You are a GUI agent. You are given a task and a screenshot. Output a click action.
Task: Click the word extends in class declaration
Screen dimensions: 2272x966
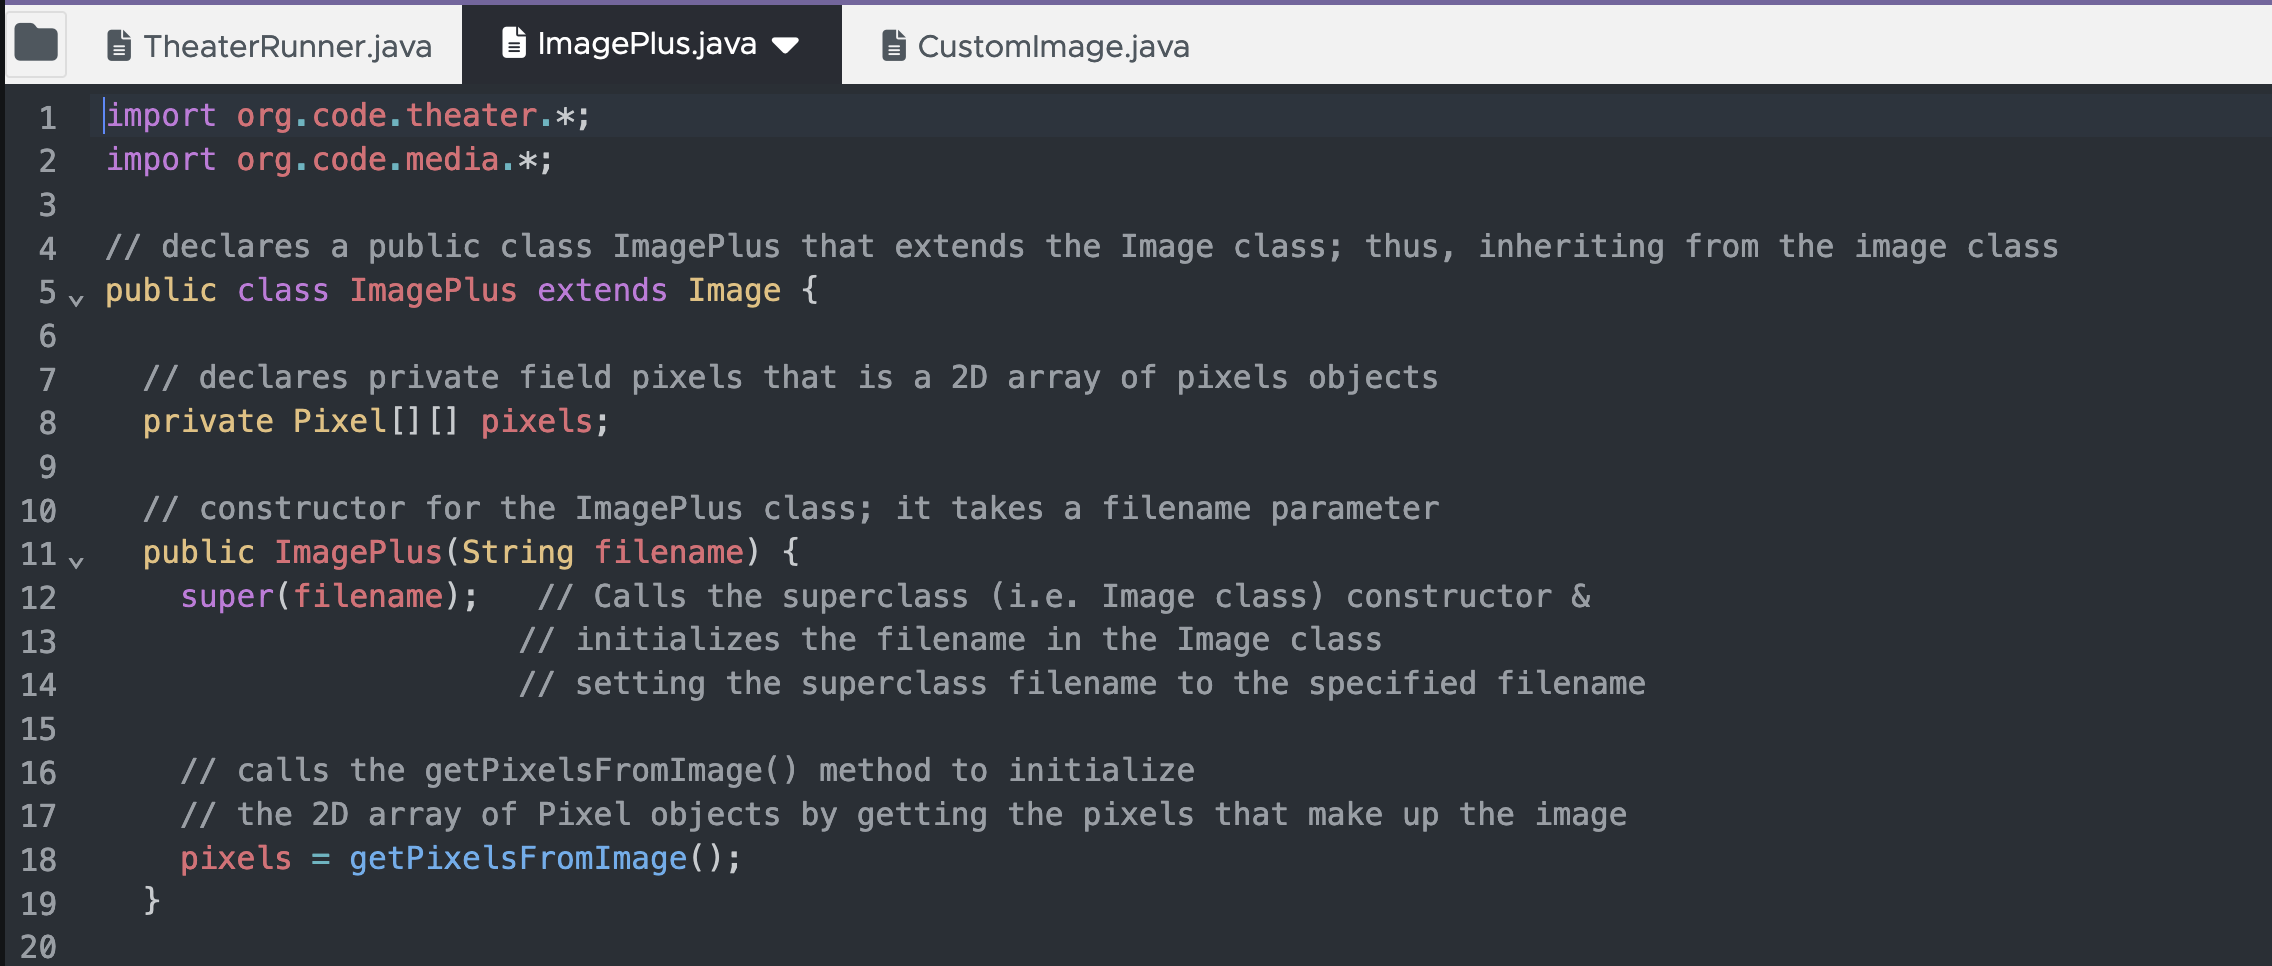coord(602,290)
